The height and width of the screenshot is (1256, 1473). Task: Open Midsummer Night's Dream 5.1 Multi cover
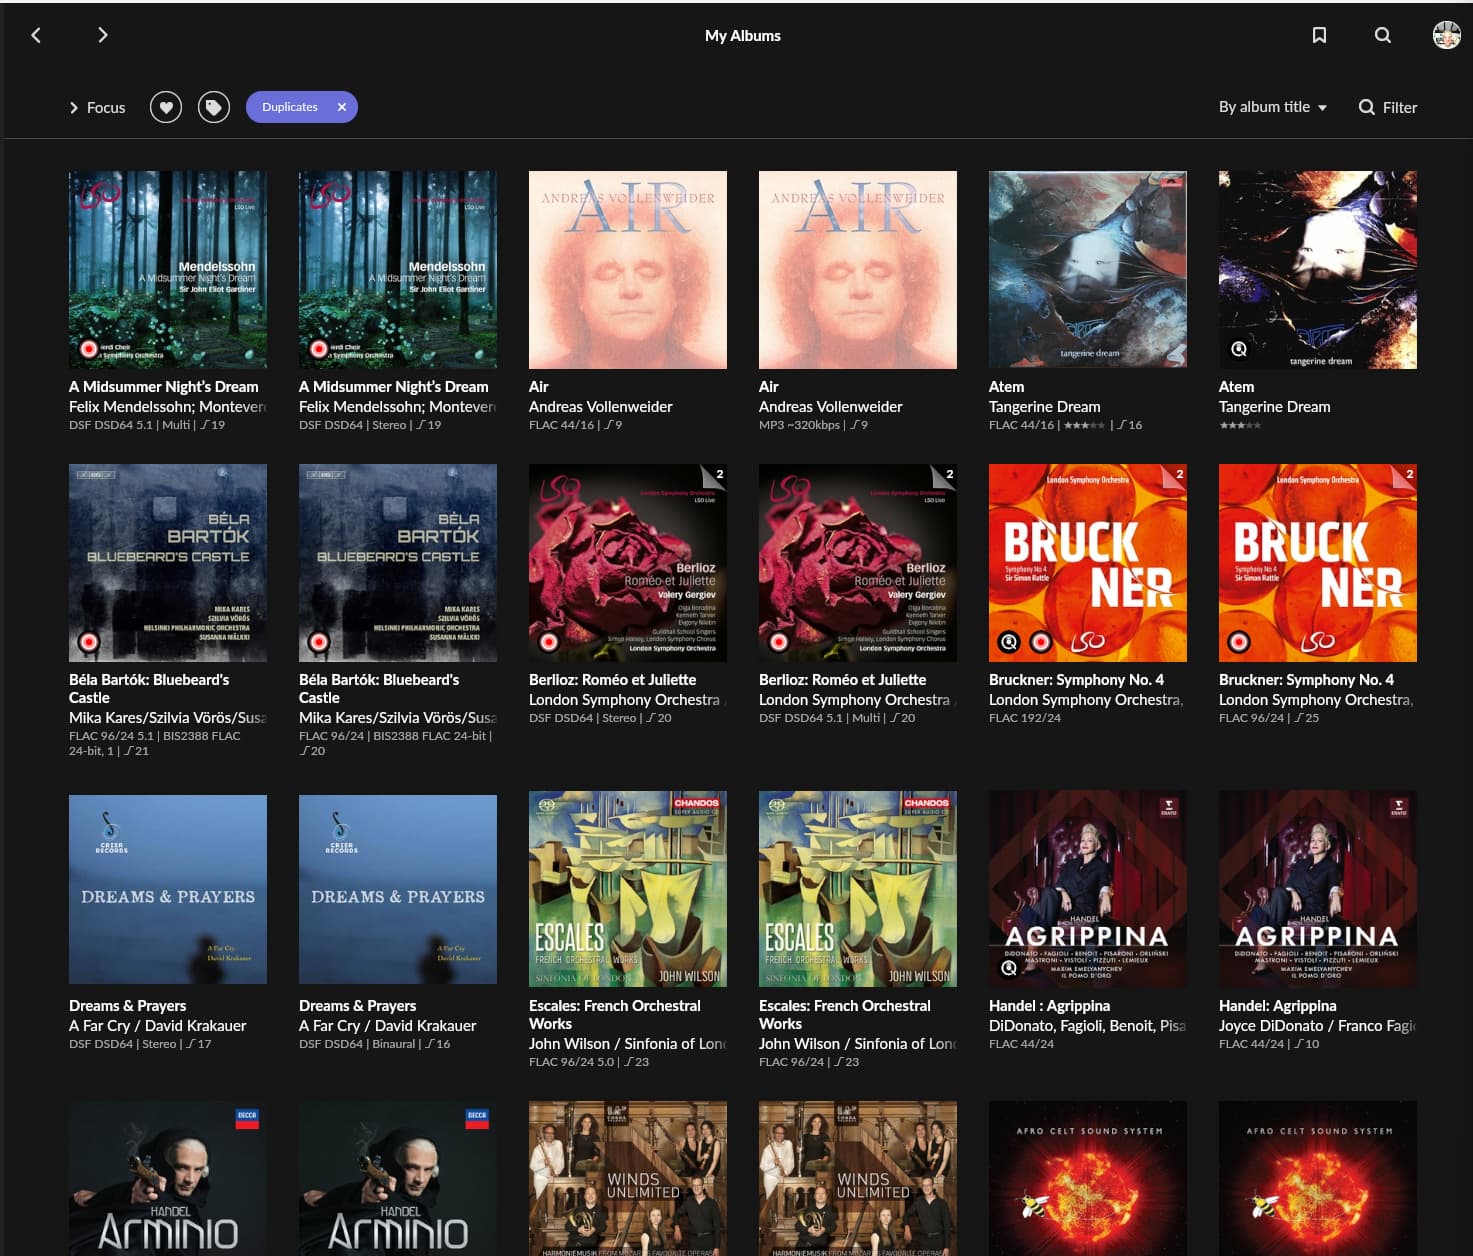(168, 270)
